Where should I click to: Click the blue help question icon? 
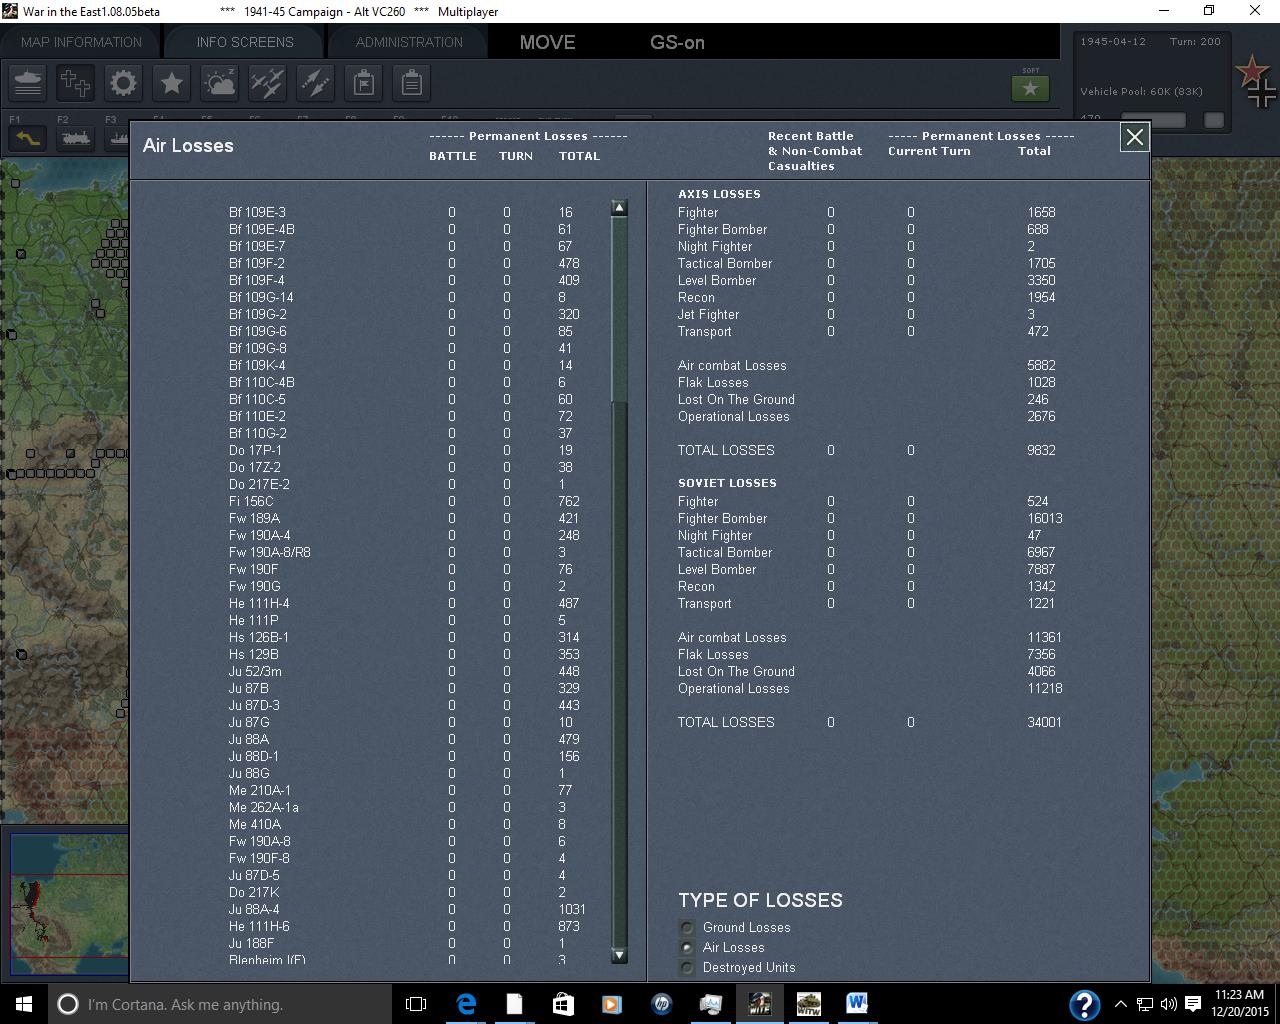tap(1084, 1004)
